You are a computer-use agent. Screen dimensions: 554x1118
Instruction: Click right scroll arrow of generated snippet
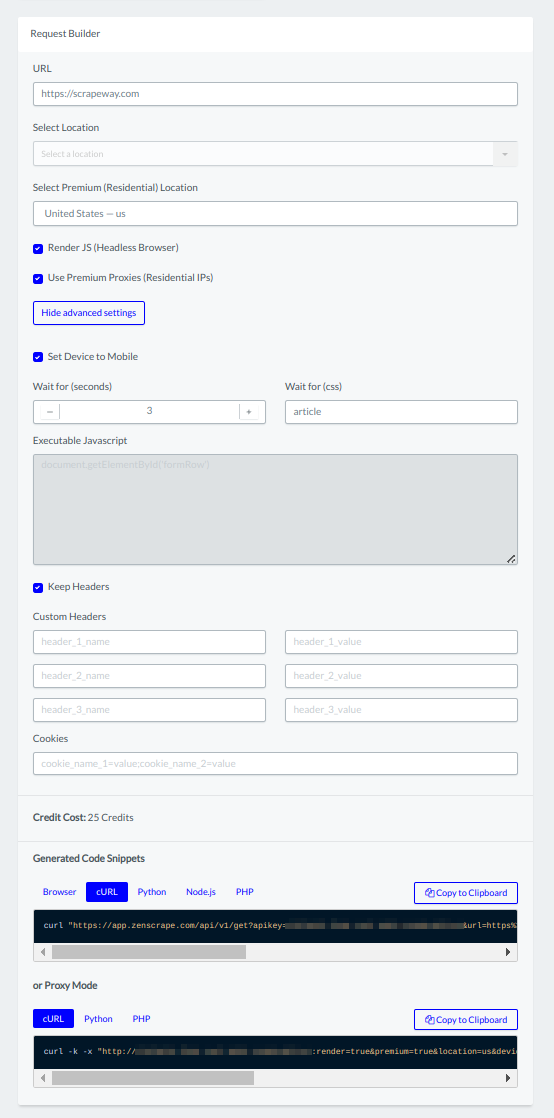coord(508,952)
